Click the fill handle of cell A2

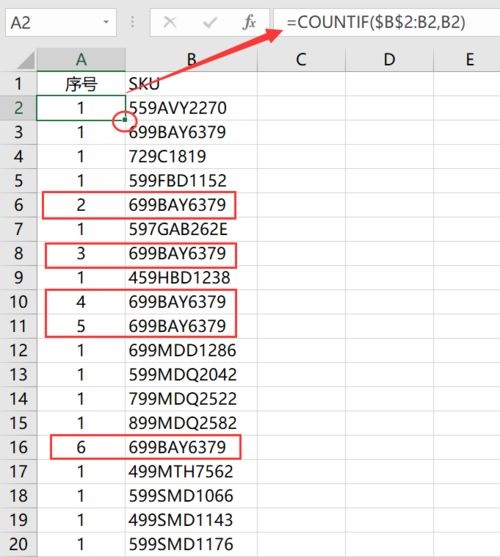pos(125,120)
